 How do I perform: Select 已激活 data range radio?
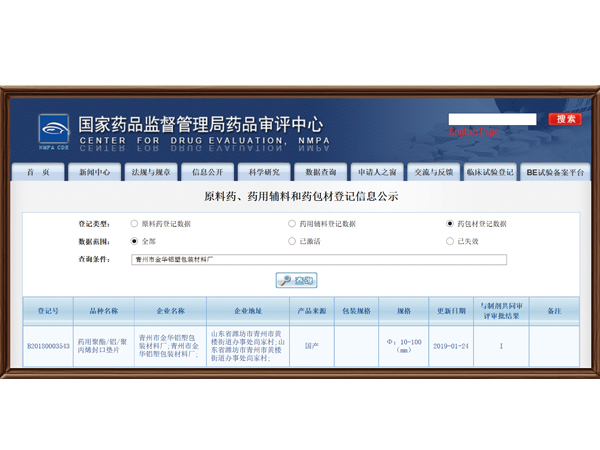click(x=292, y=241)
